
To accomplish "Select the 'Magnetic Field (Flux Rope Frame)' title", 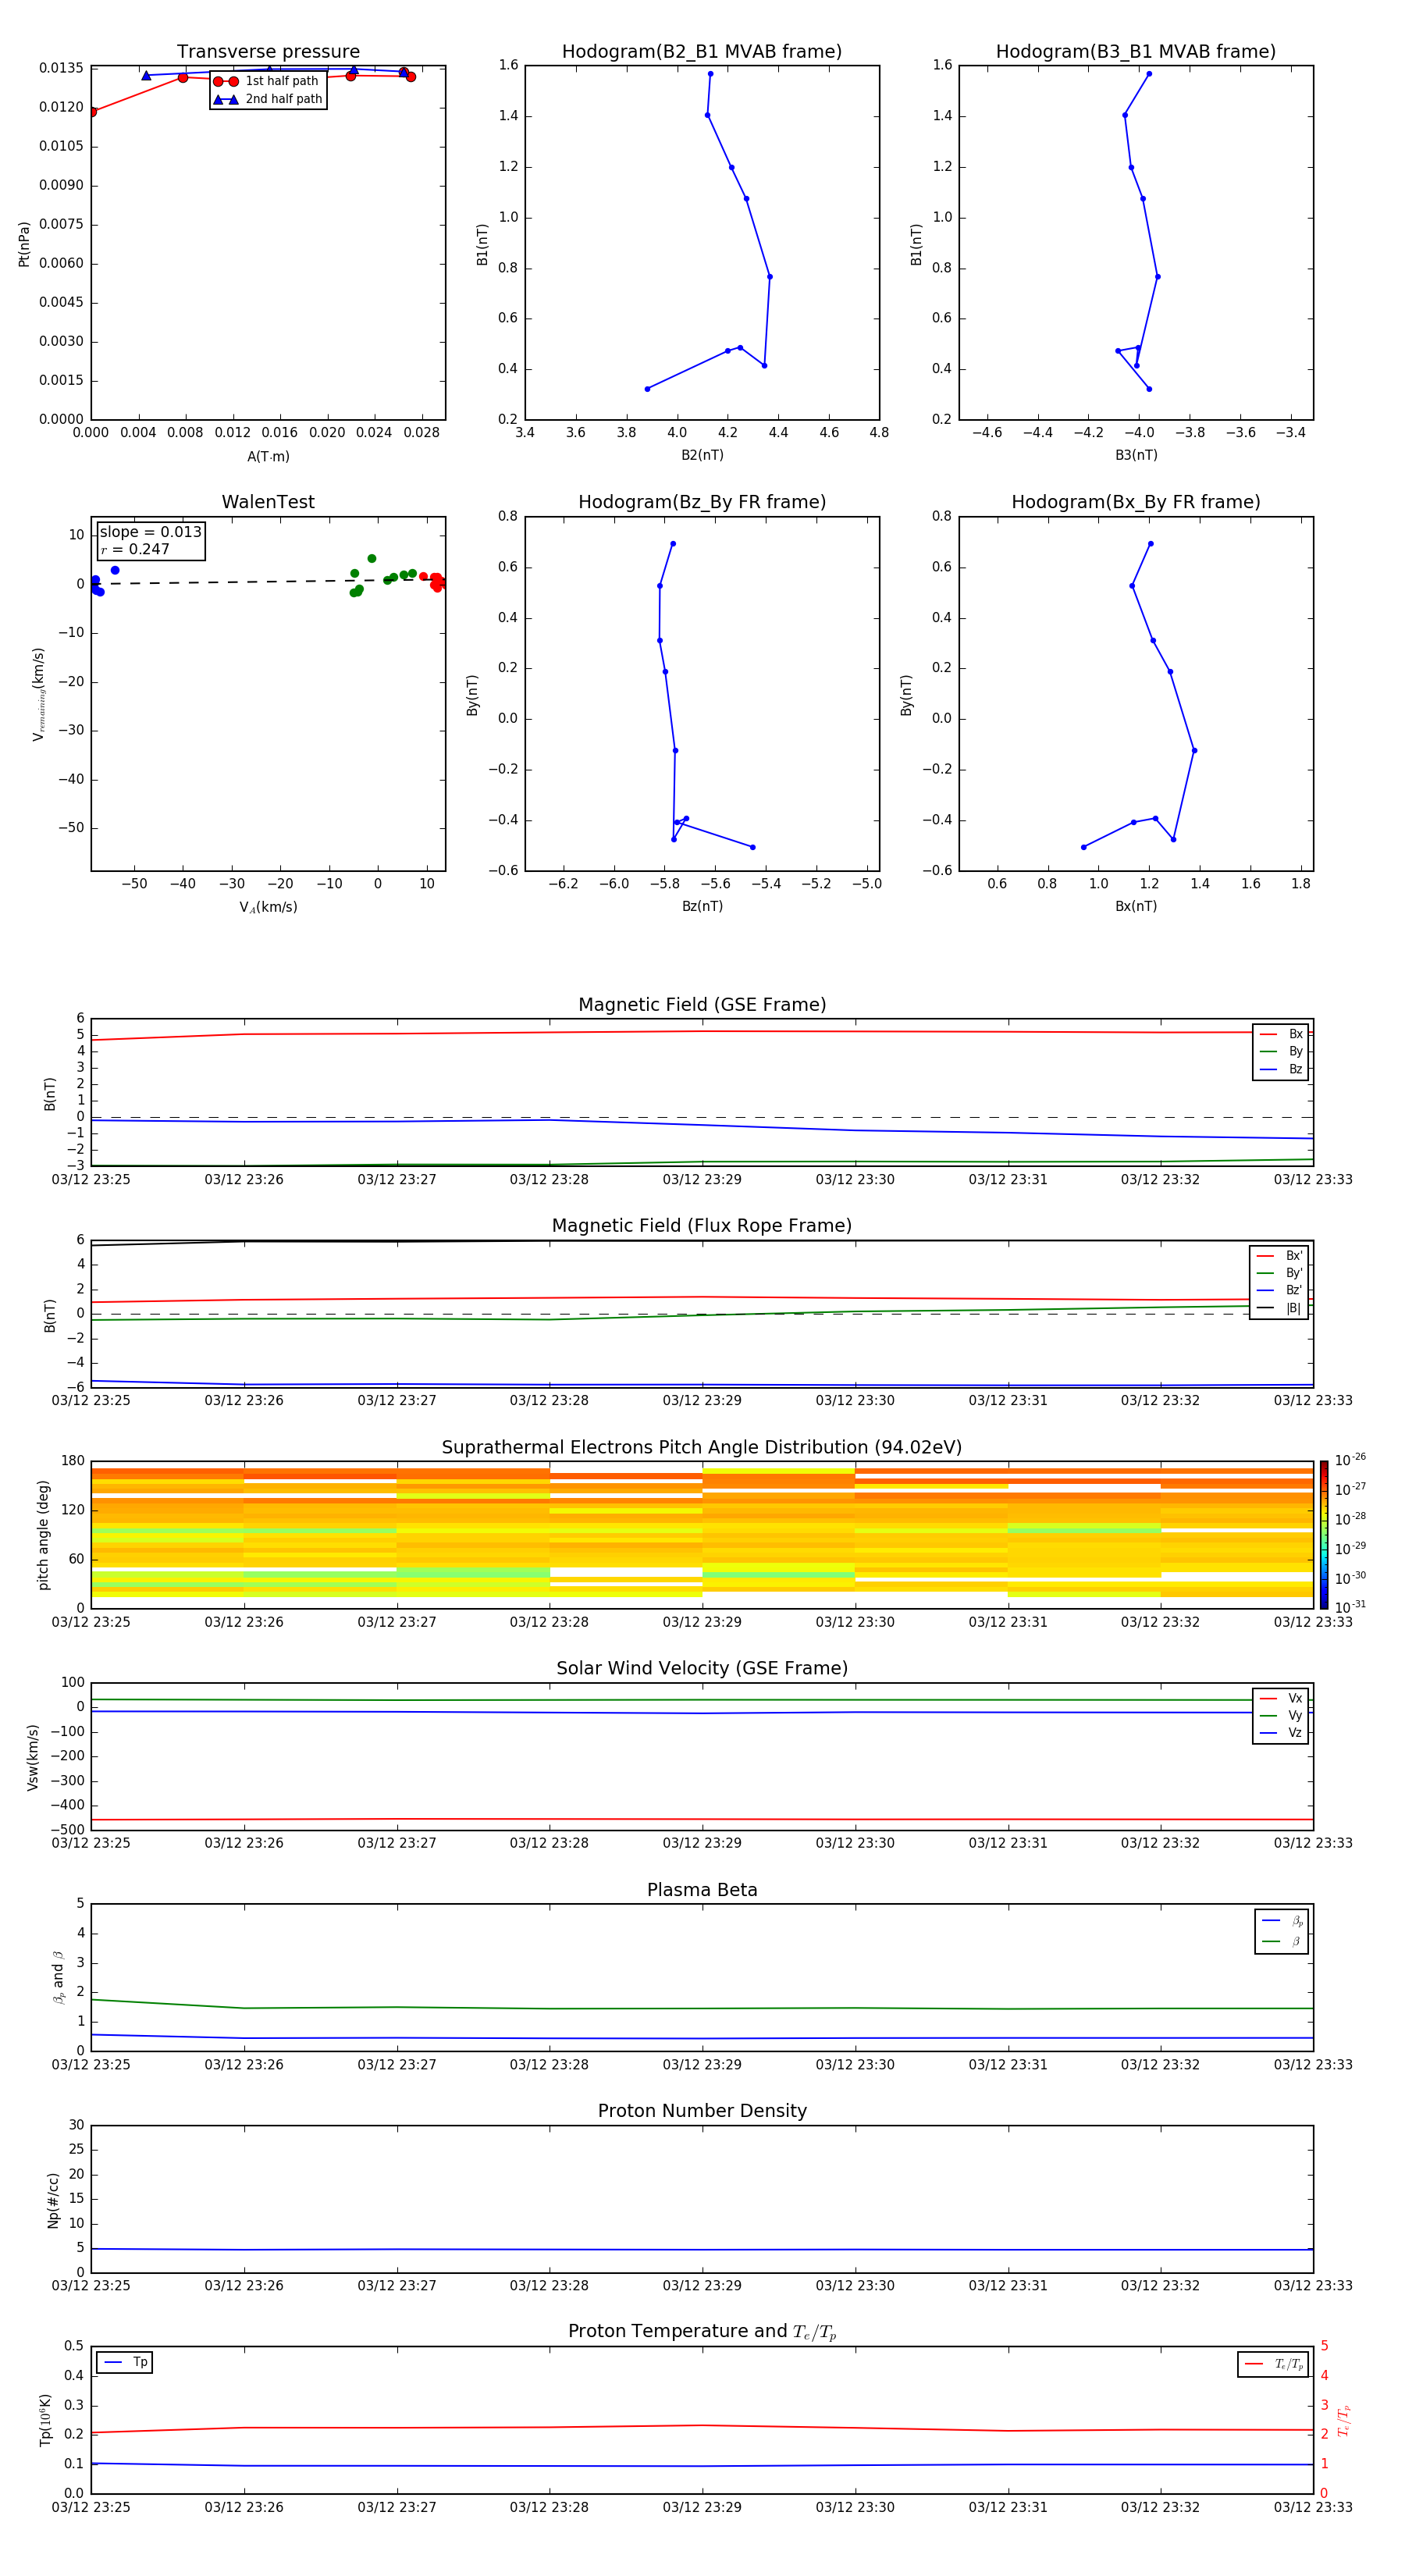I will [702, 1226].
